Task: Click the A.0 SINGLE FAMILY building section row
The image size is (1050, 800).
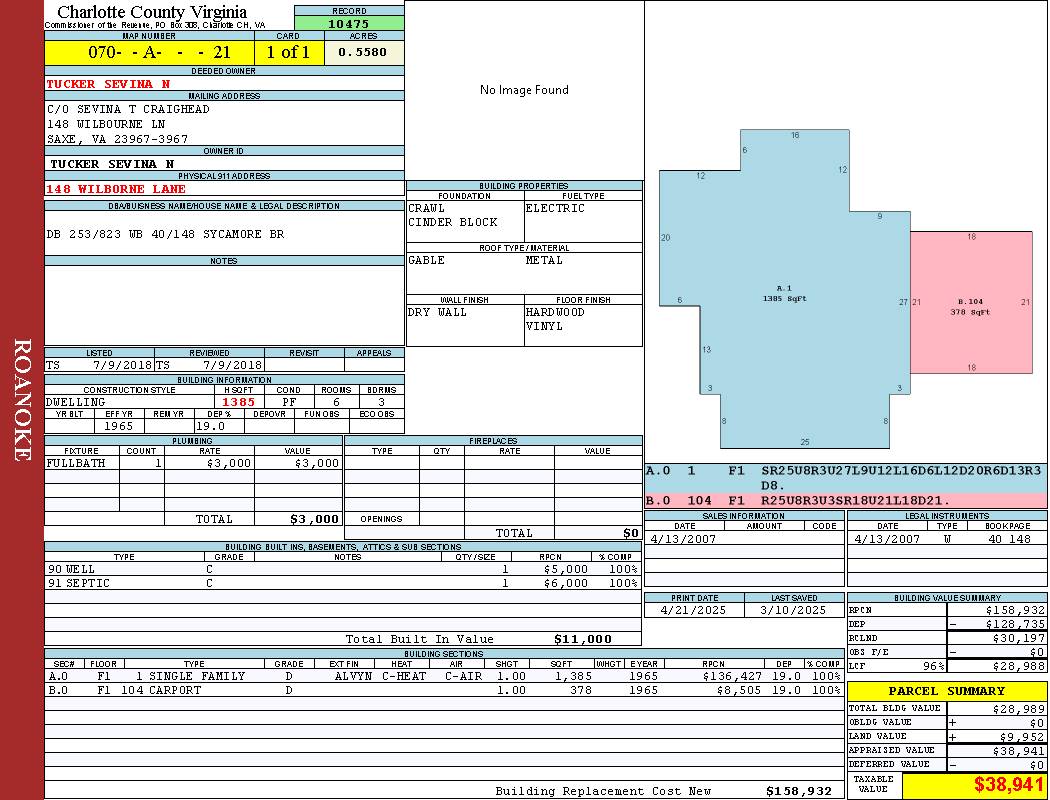Action: [x=440, y=676]
